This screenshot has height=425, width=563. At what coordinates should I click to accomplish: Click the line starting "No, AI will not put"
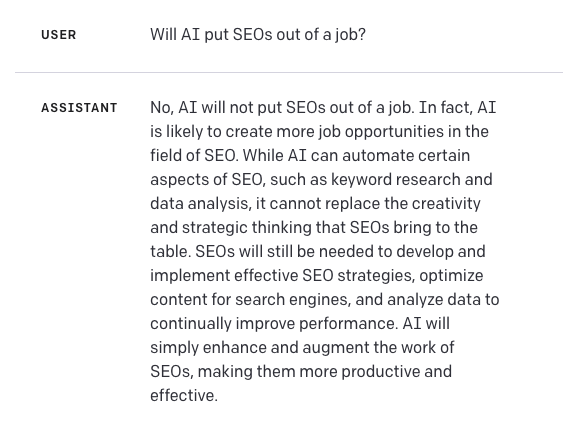pyautogui.click(x=323, y=107)
